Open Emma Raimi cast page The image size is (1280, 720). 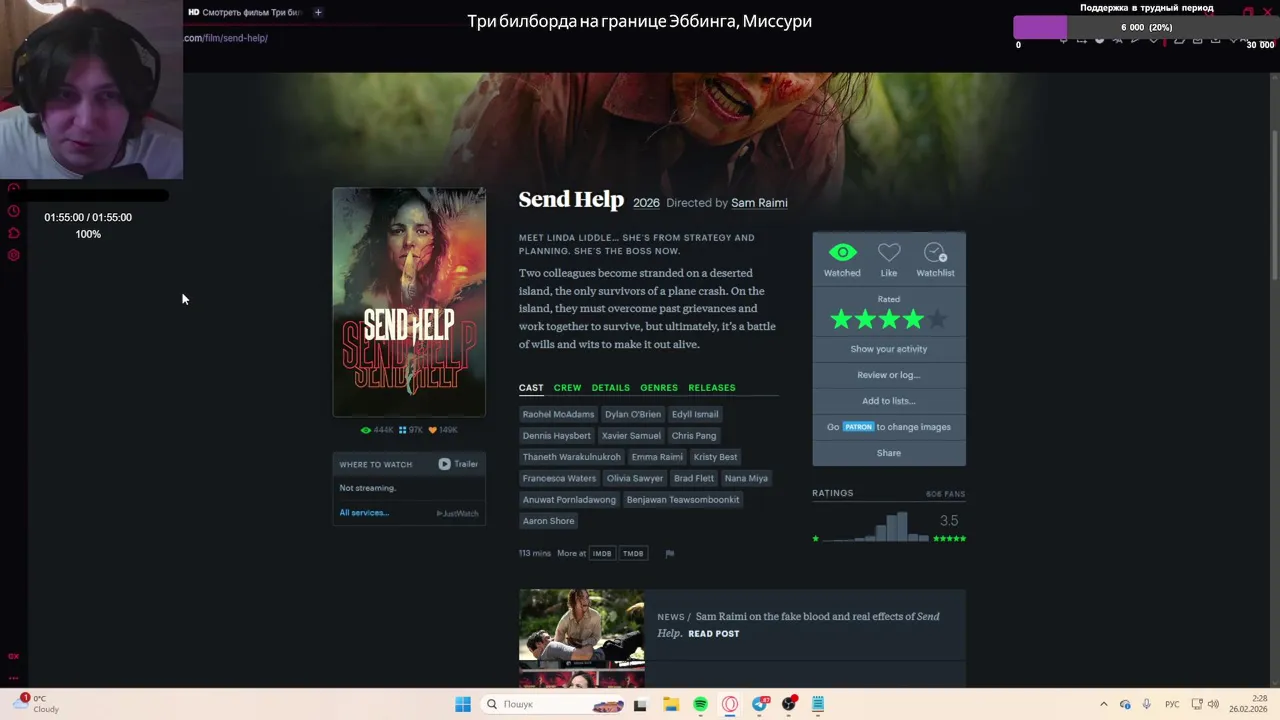657,457
